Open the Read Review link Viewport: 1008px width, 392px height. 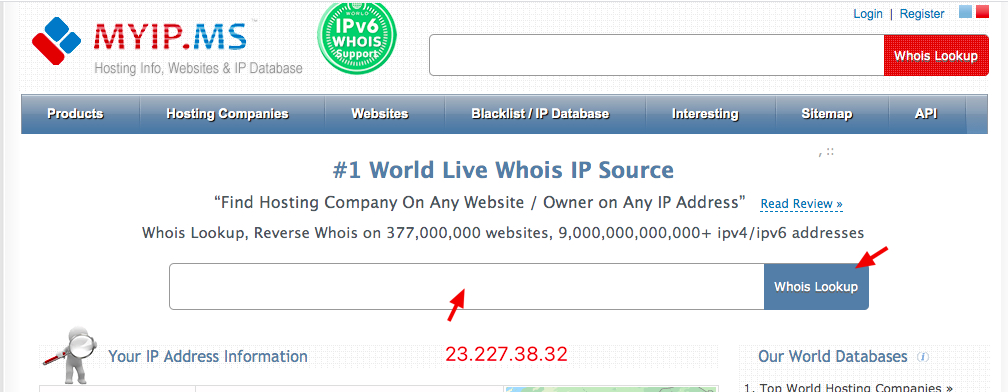pos(802,204)
